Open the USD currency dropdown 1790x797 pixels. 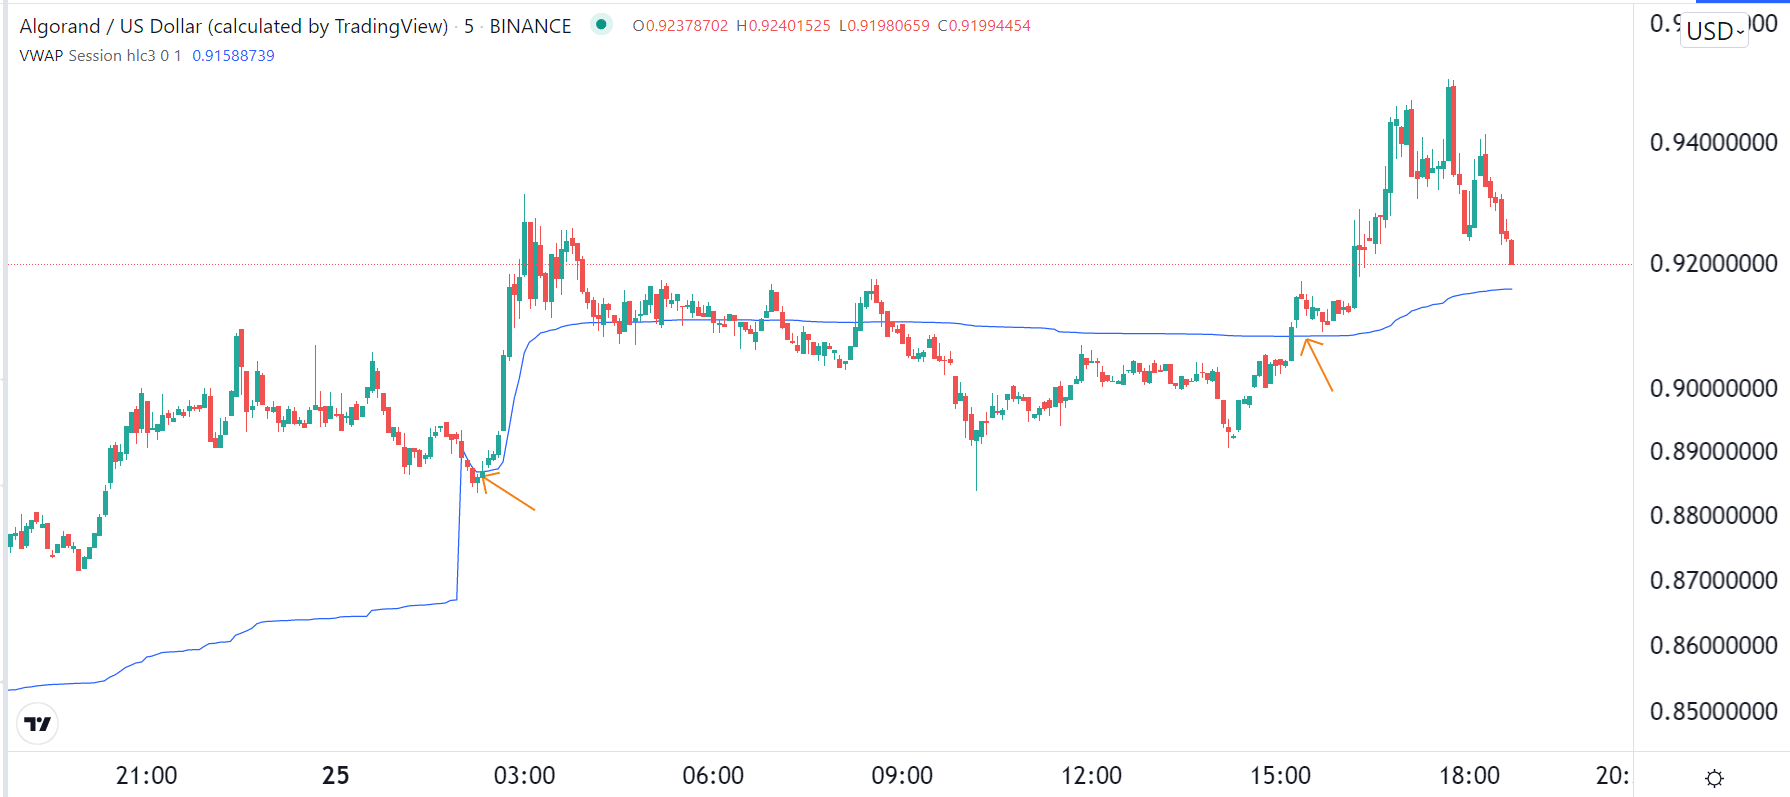[x=1714, y=31]
